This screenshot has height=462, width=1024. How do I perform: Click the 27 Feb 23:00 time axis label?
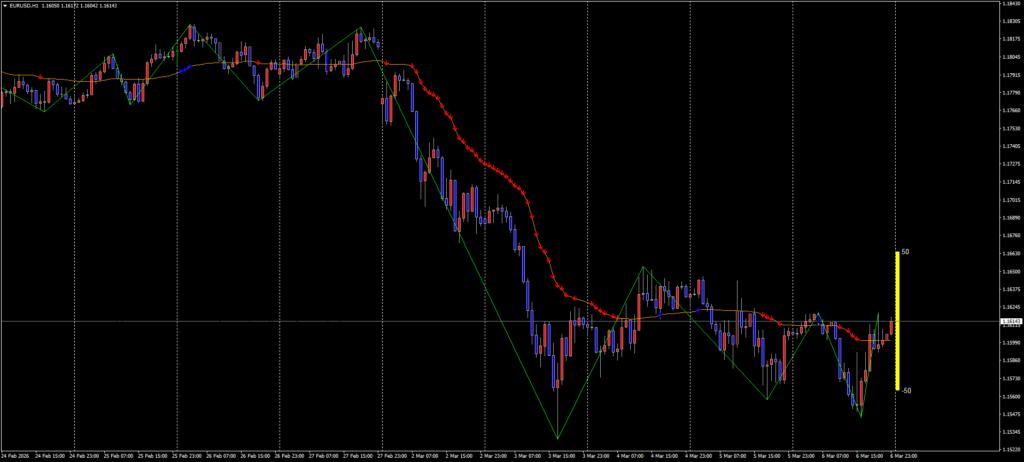point(392,456)
